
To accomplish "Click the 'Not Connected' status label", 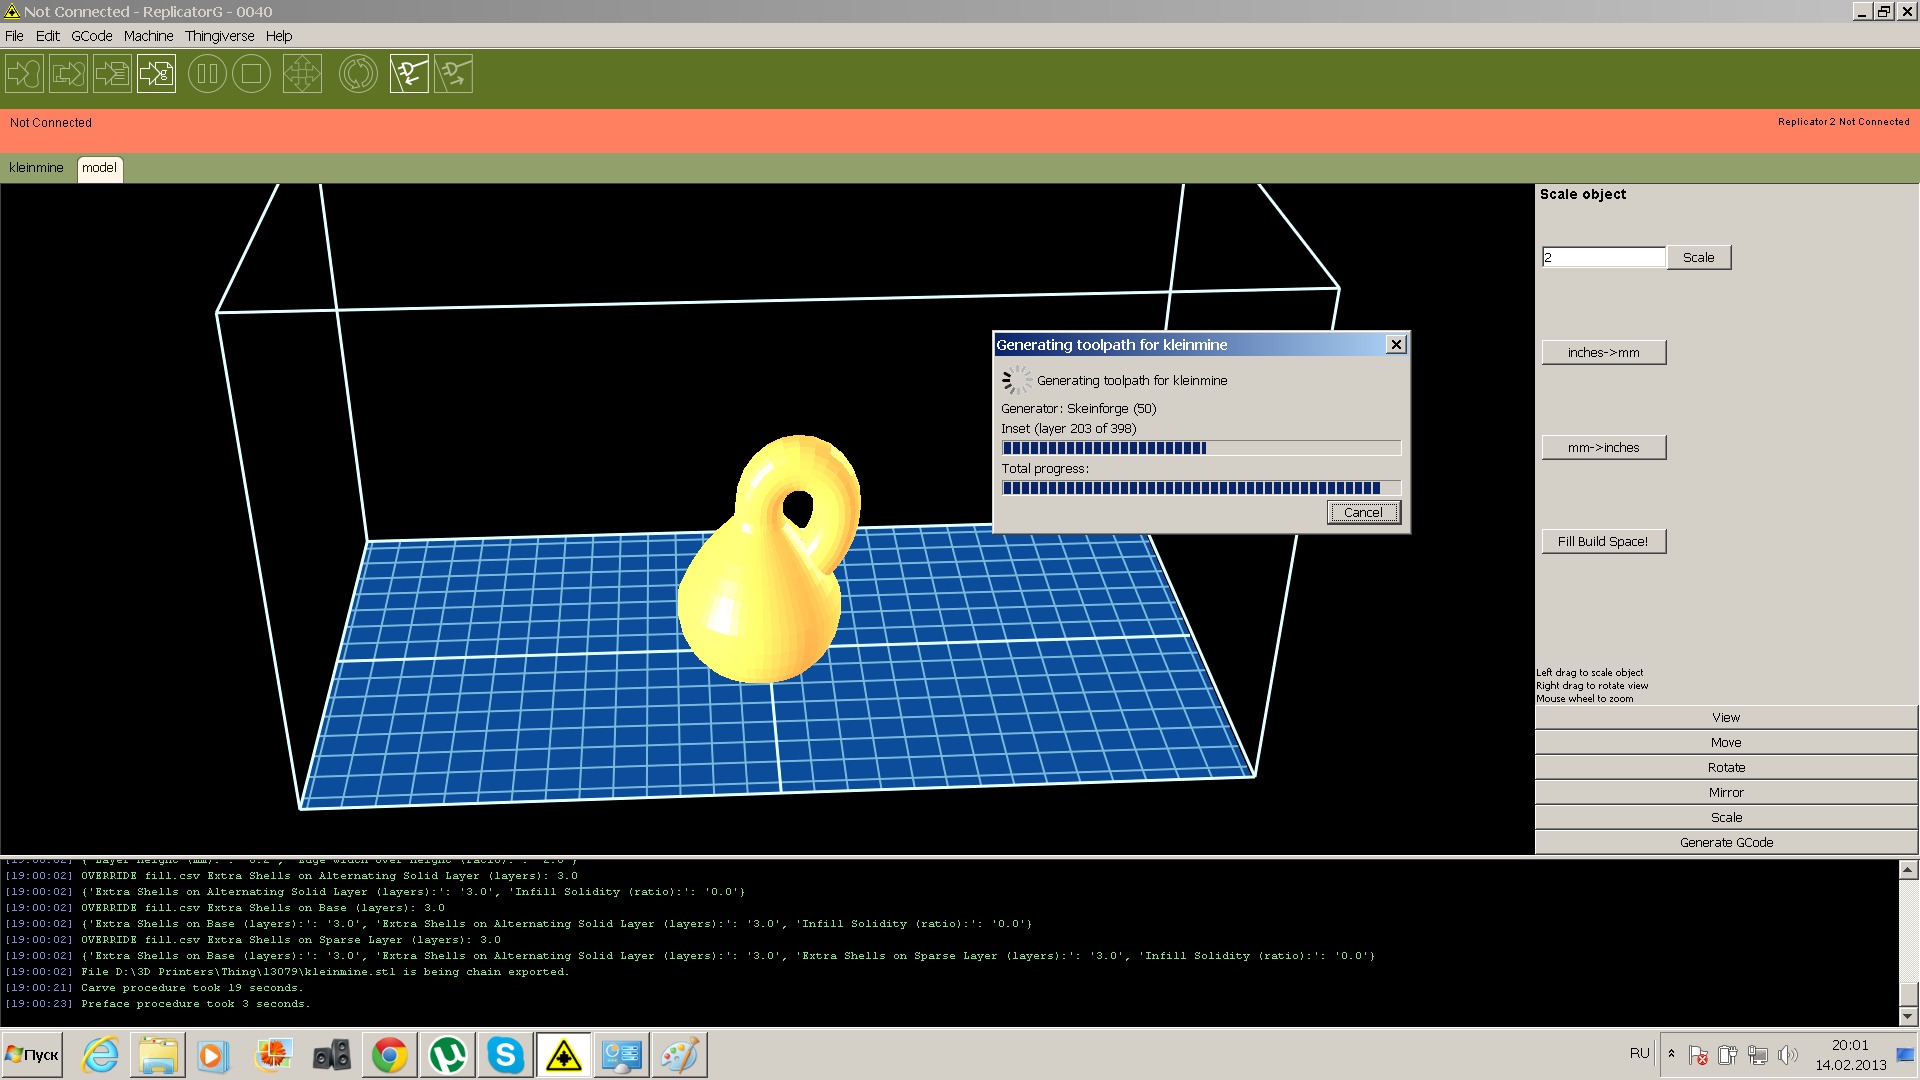I will pos(51,123).
